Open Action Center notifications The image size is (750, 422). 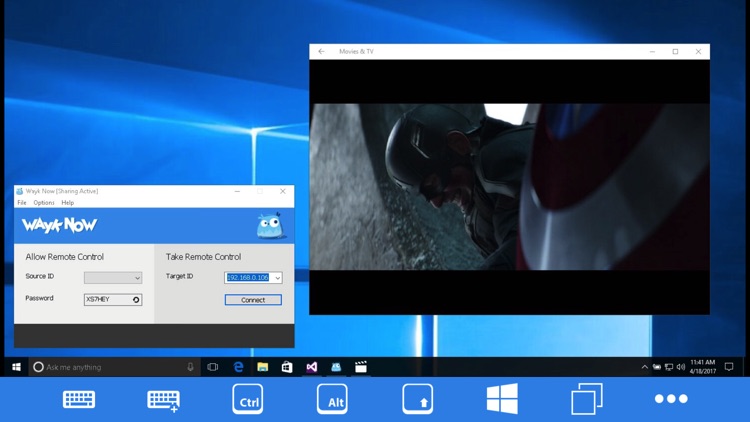(x=729, y=367)
